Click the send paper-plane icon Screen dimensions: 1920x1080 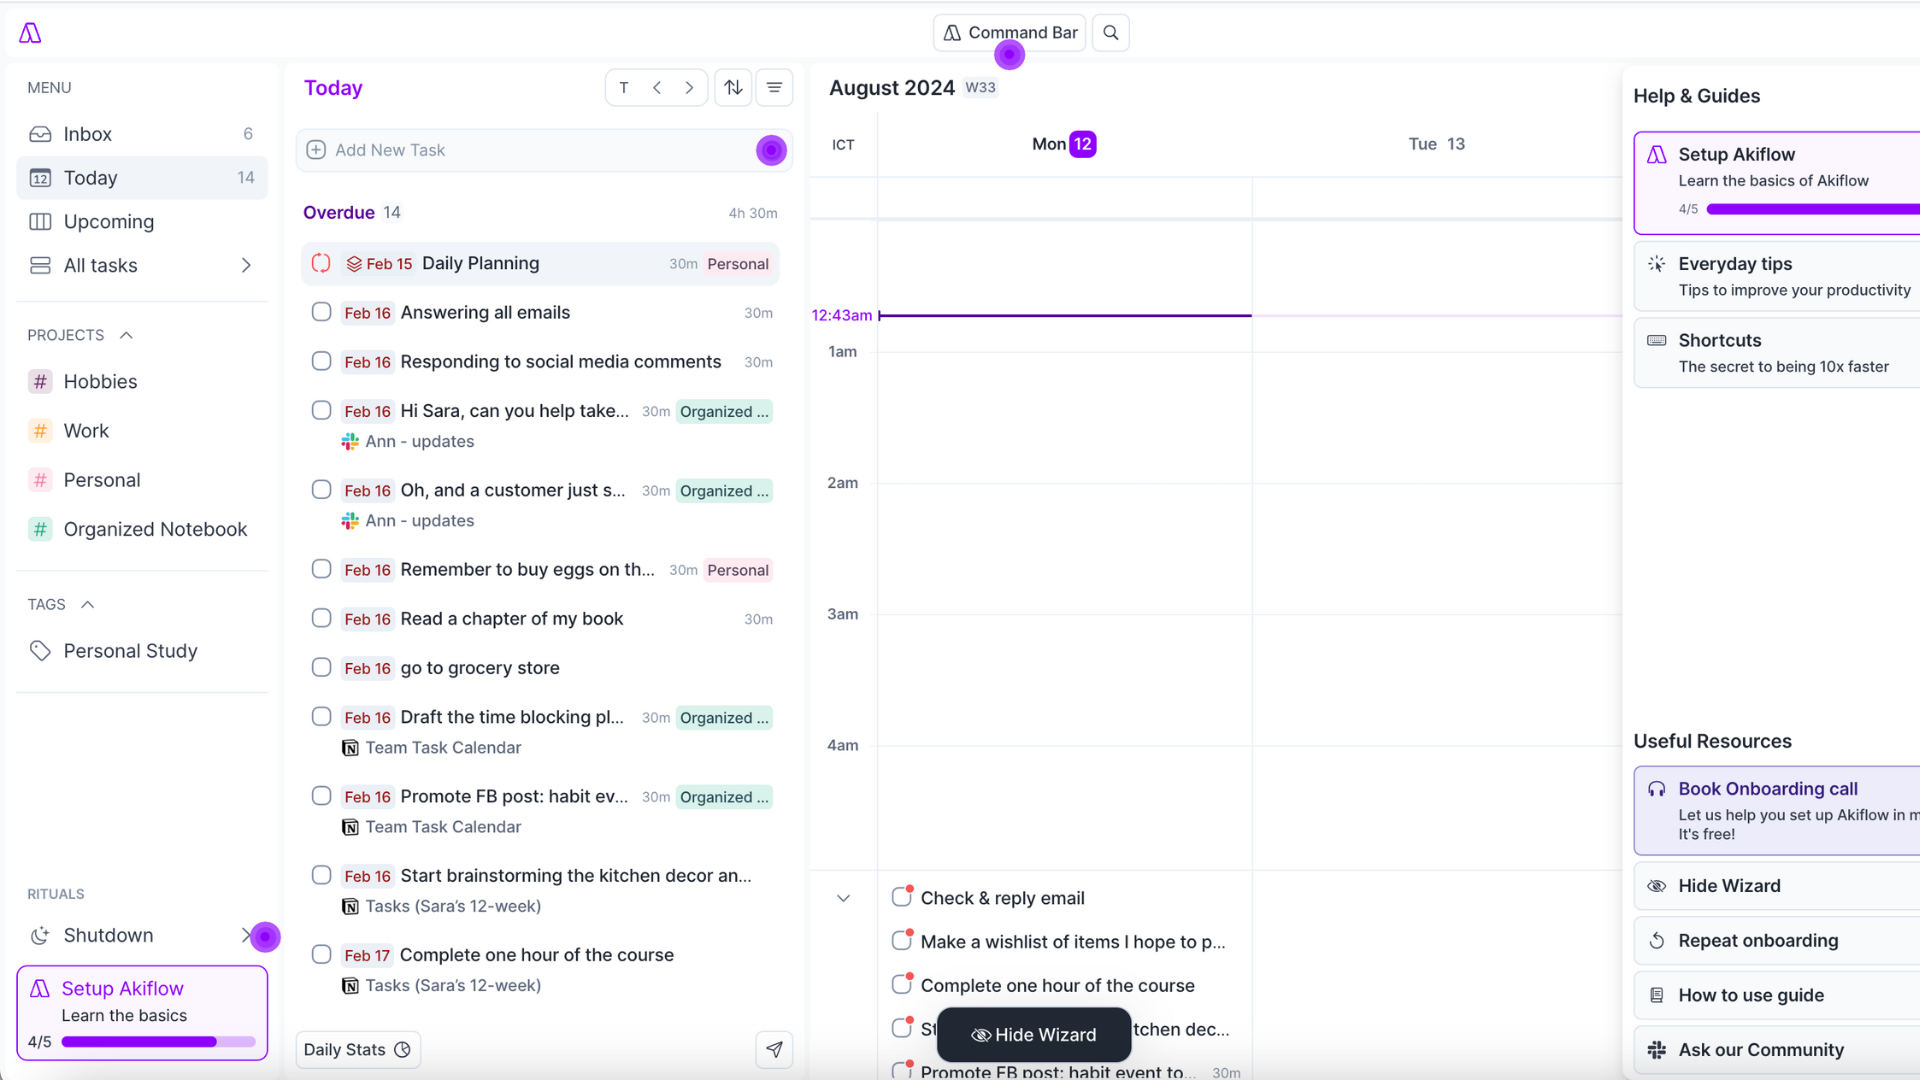(x=774, y=1049)
